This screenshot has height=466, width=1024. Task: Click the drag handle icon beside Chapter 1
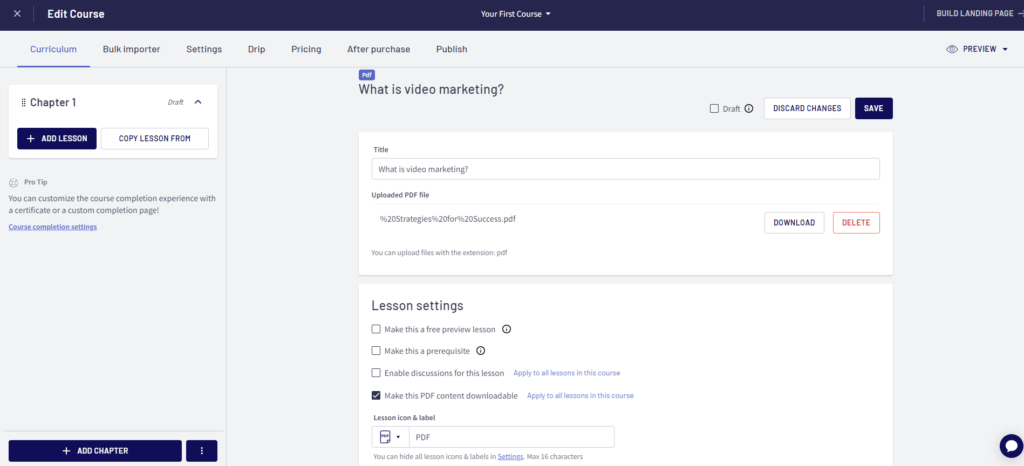(x=24, y=102)
